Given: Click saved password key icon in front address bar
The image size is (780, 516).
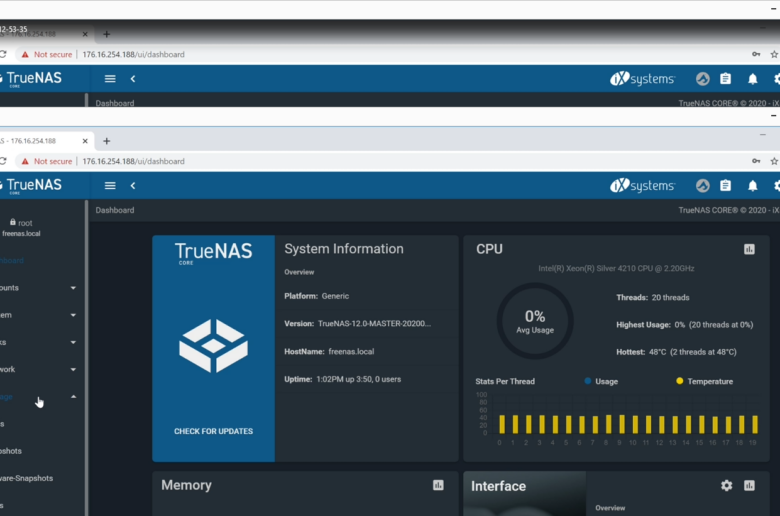Looking at the screenshot, I should click(756, 161).
